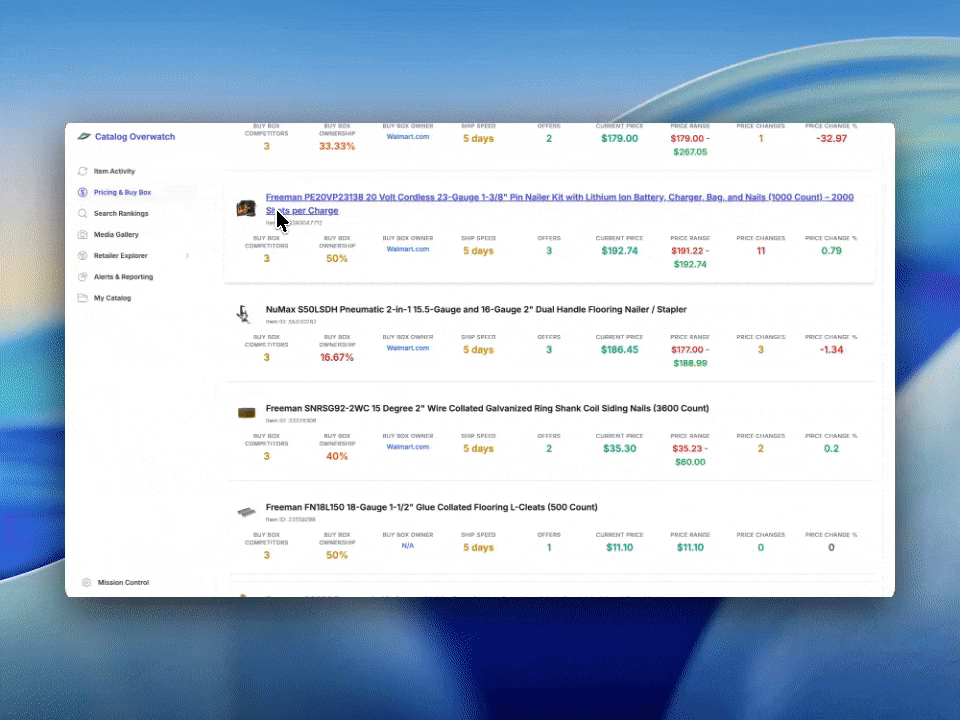Screen dimensions: 960x720
Task: Click the Search Rankings magnifier icon
Action: tap(83, 214)
